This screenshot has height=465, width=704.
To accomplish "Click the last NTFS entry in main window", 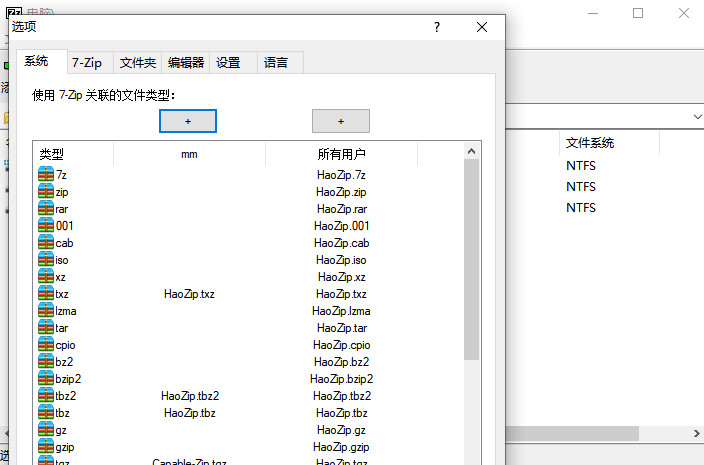I will pos(581,207).
